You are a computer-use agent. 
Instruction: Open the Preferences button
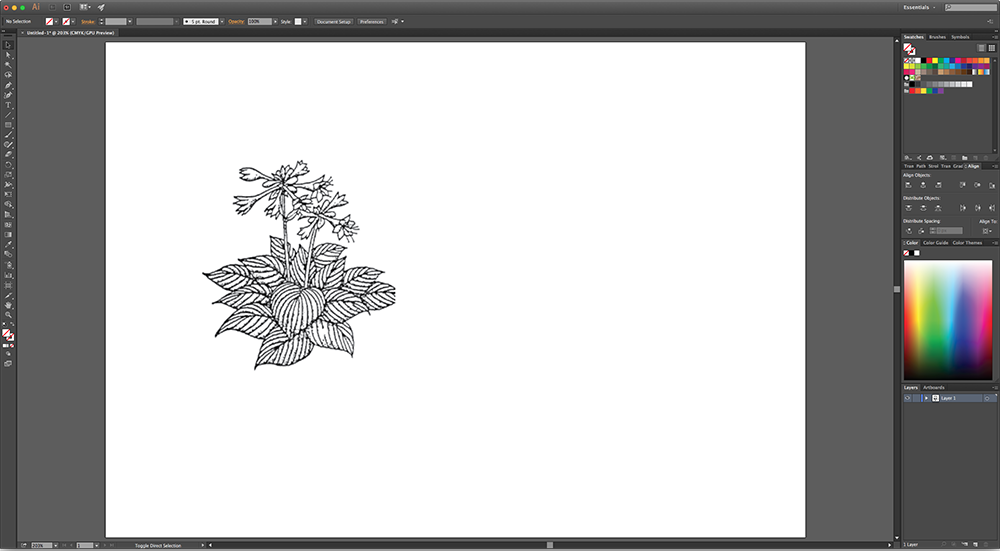tap(371, 21)
